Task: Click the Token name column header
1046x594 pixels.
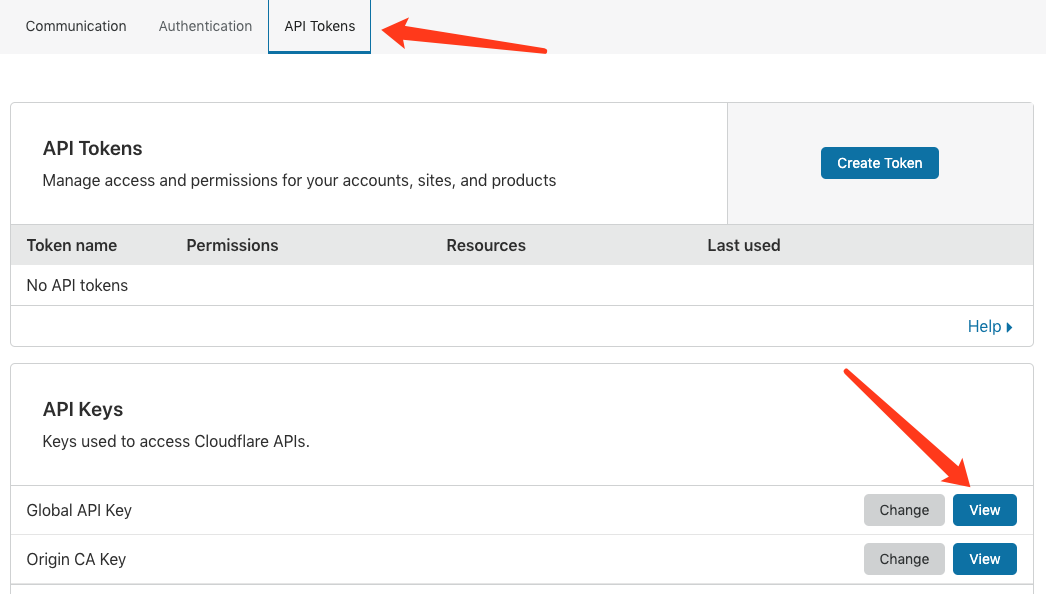Action: [71, 245]
